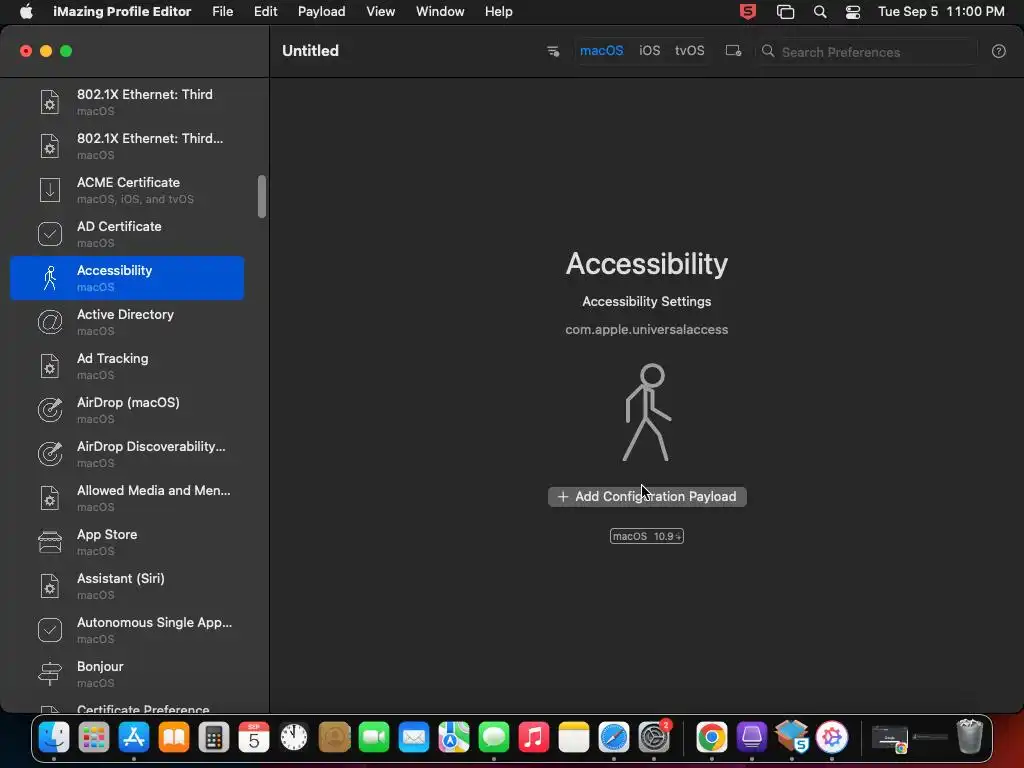
Task: Open Apple Configurator from the Dock
Action: pos(752,738)
